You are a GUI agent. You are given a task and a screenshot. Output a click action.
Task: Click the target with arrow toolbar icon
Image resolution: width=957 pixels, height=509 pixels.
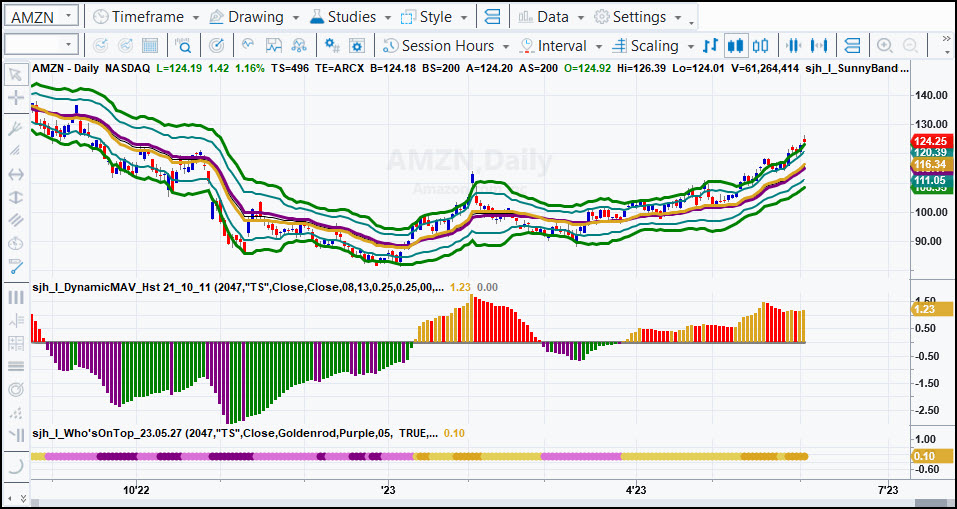[216, 45]
